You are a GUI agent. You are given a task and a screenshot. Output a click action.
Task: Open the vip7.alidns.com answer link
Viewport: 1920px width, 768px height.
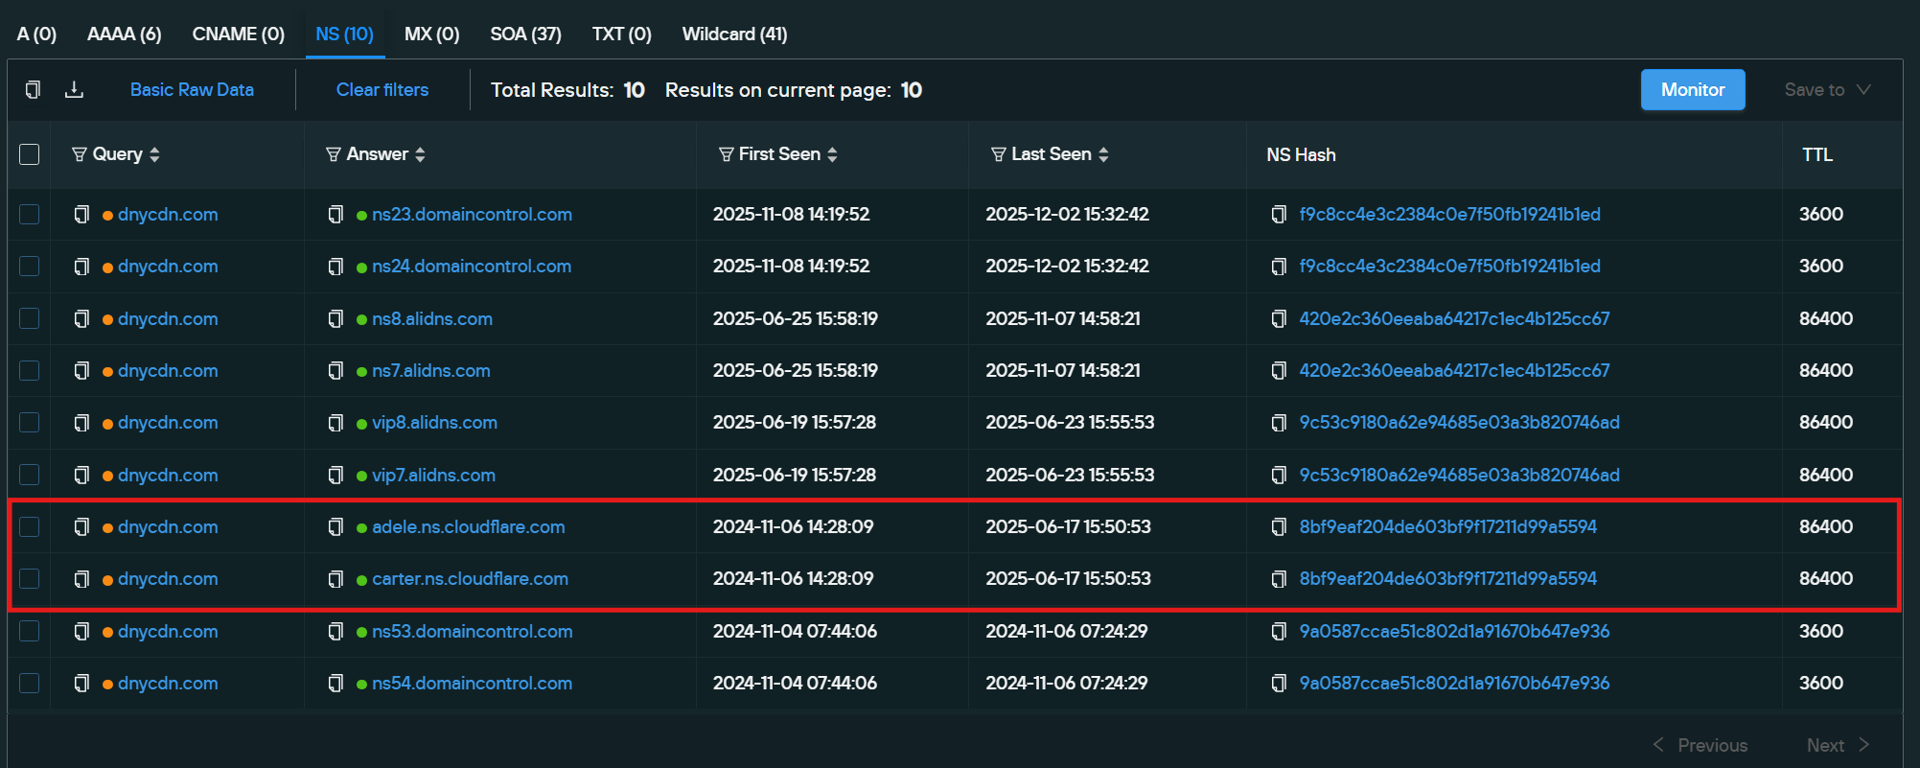pos(433,475)
